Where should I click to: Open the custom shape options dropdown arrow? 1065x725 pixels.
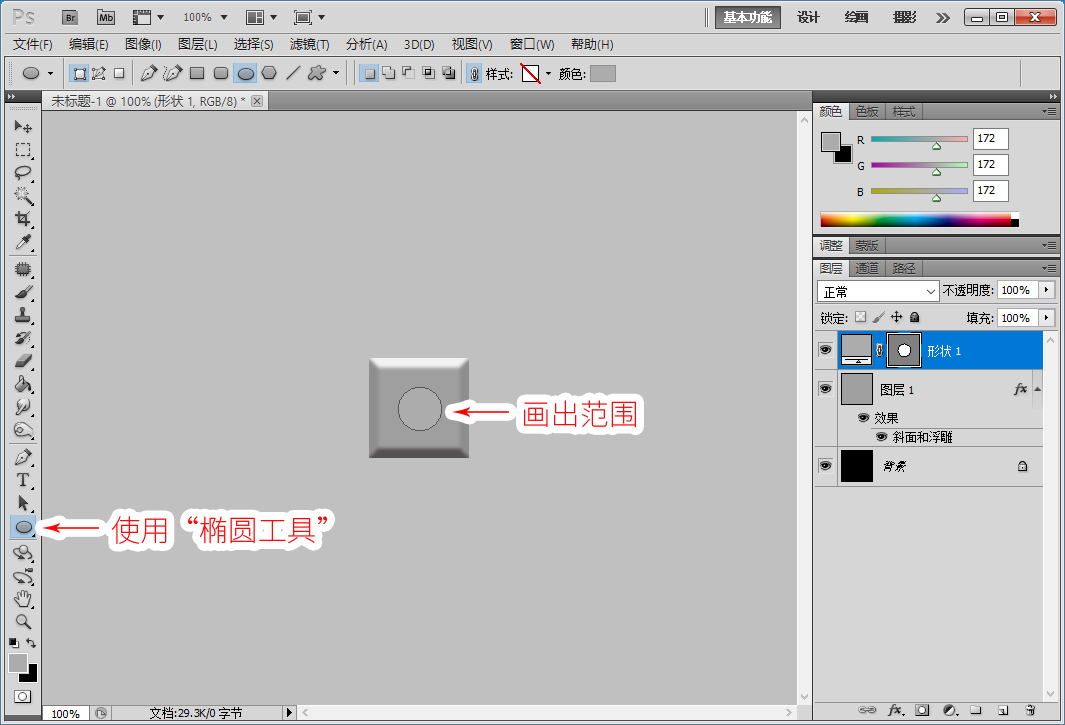[336, 73]
